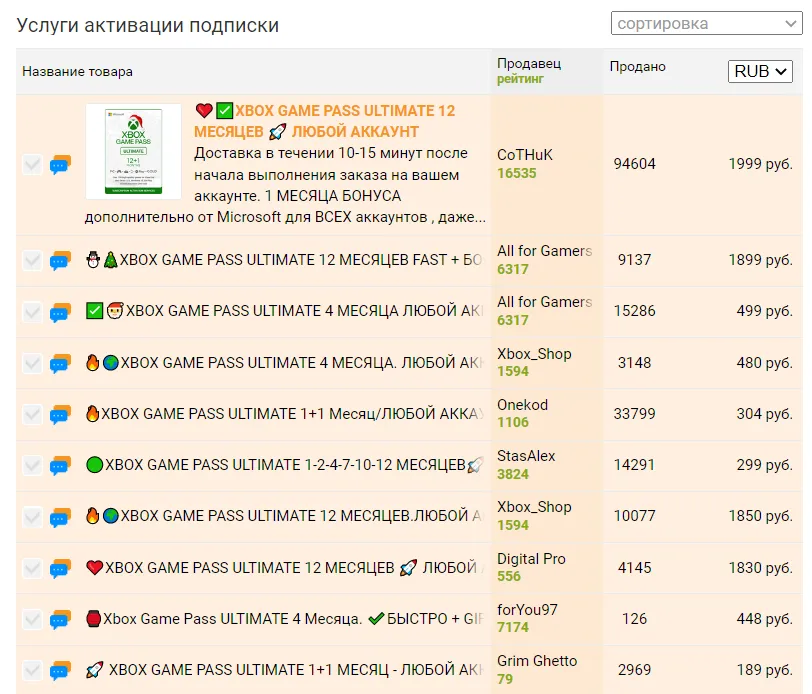Click sold count 94604

(x=634, y=164)
